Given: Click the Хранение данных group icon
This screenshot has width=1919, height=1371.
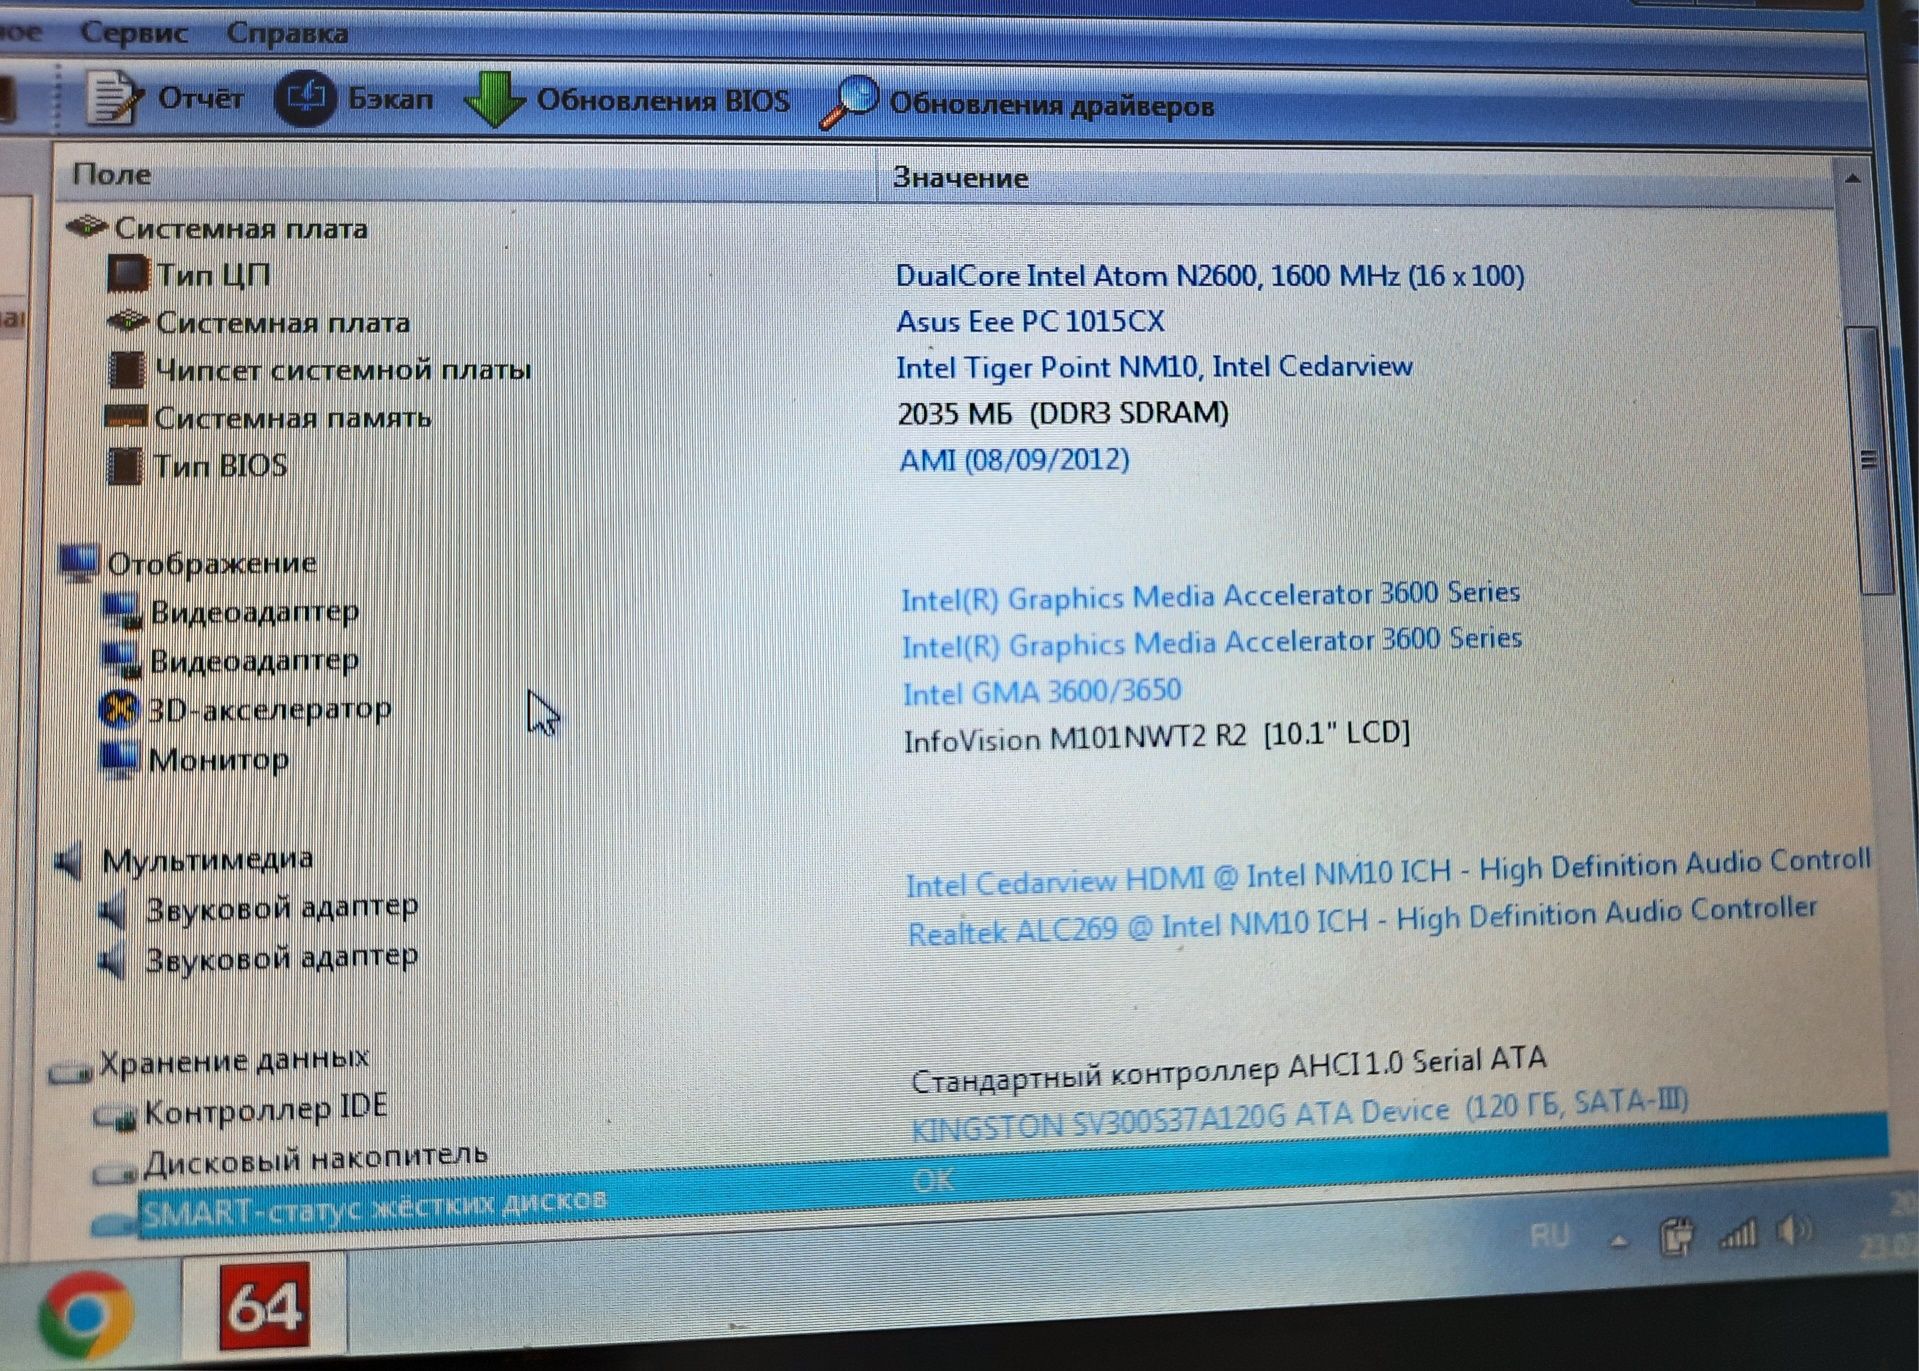Looking at the screenshot, I should click(70, 1072).
